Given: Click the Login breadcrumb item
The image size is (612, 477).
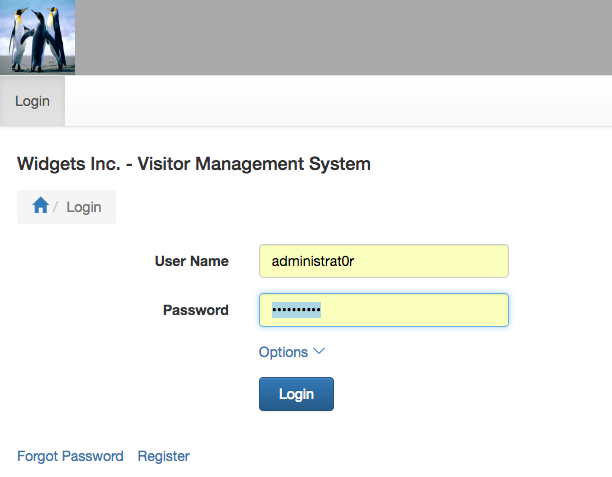Looking at the screenshot, I should [84, 207].
